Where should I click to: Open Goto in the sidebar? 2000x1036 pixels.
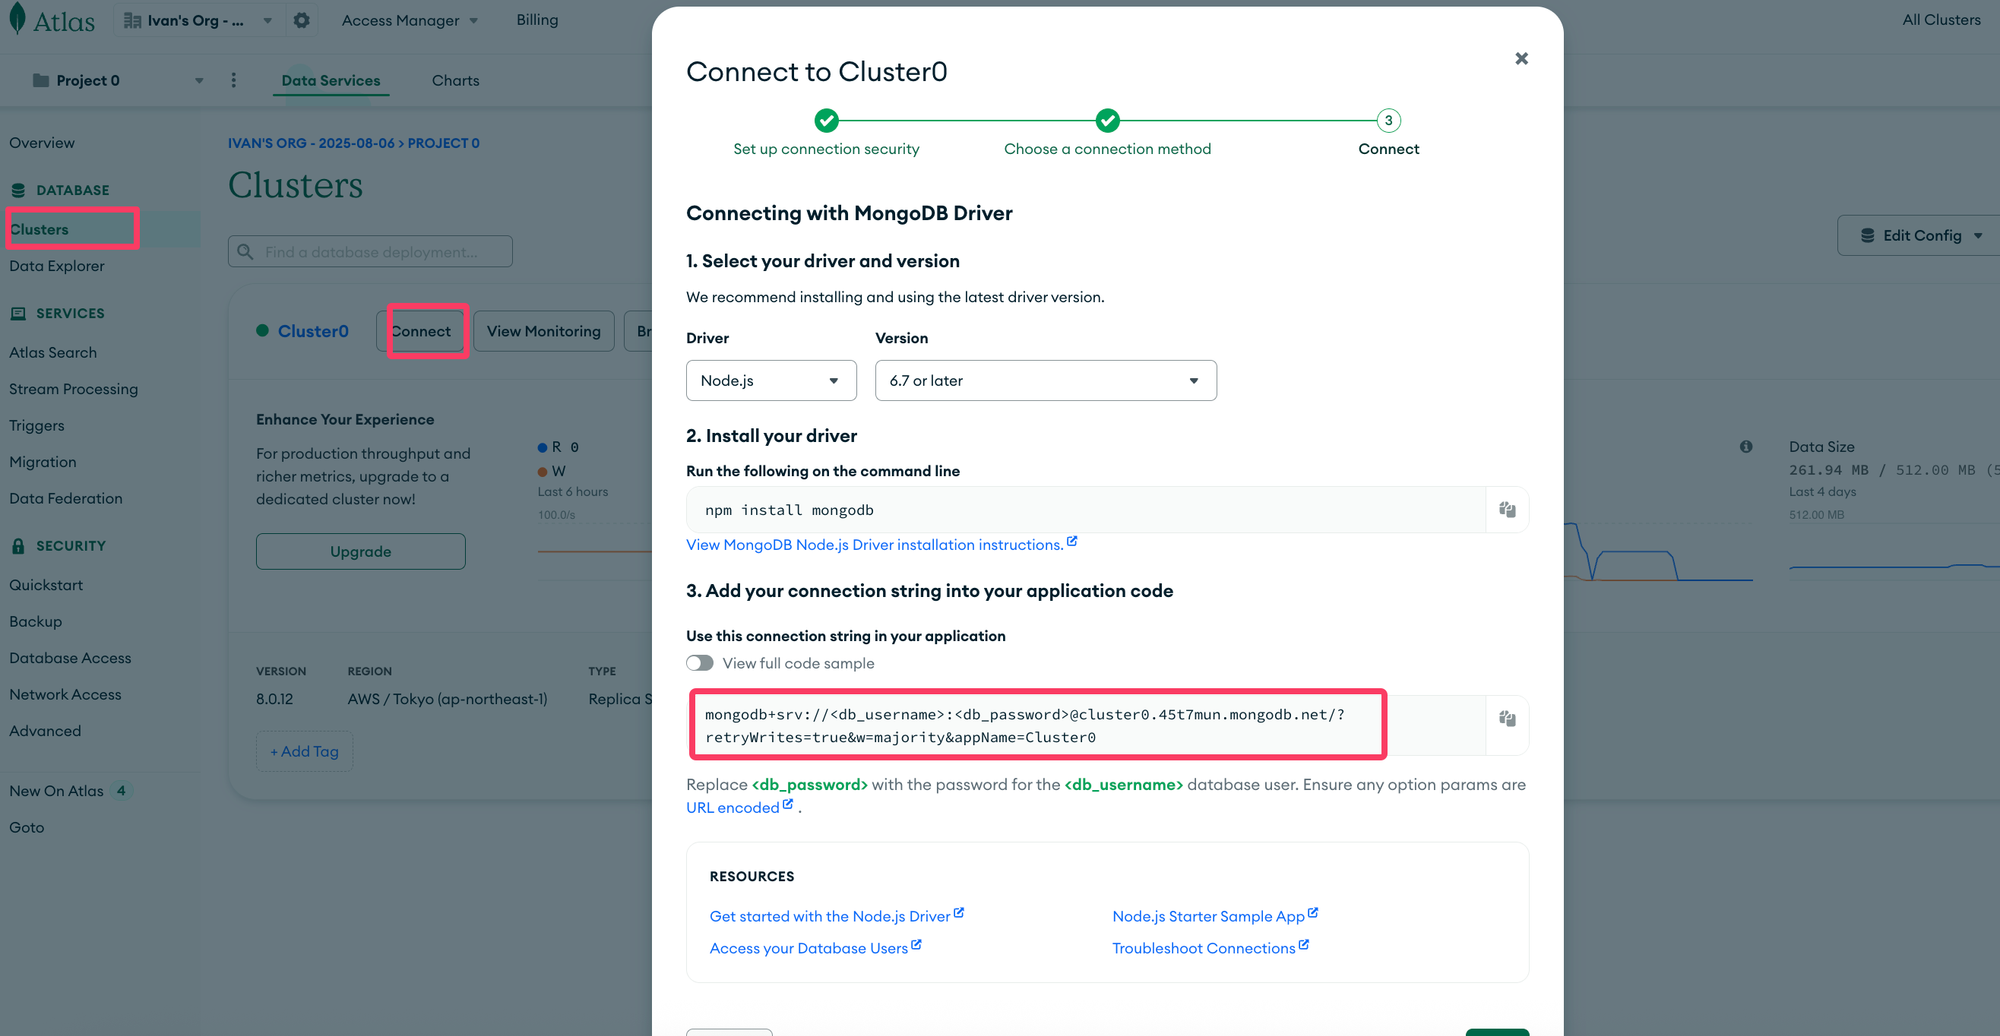(27, 827)
